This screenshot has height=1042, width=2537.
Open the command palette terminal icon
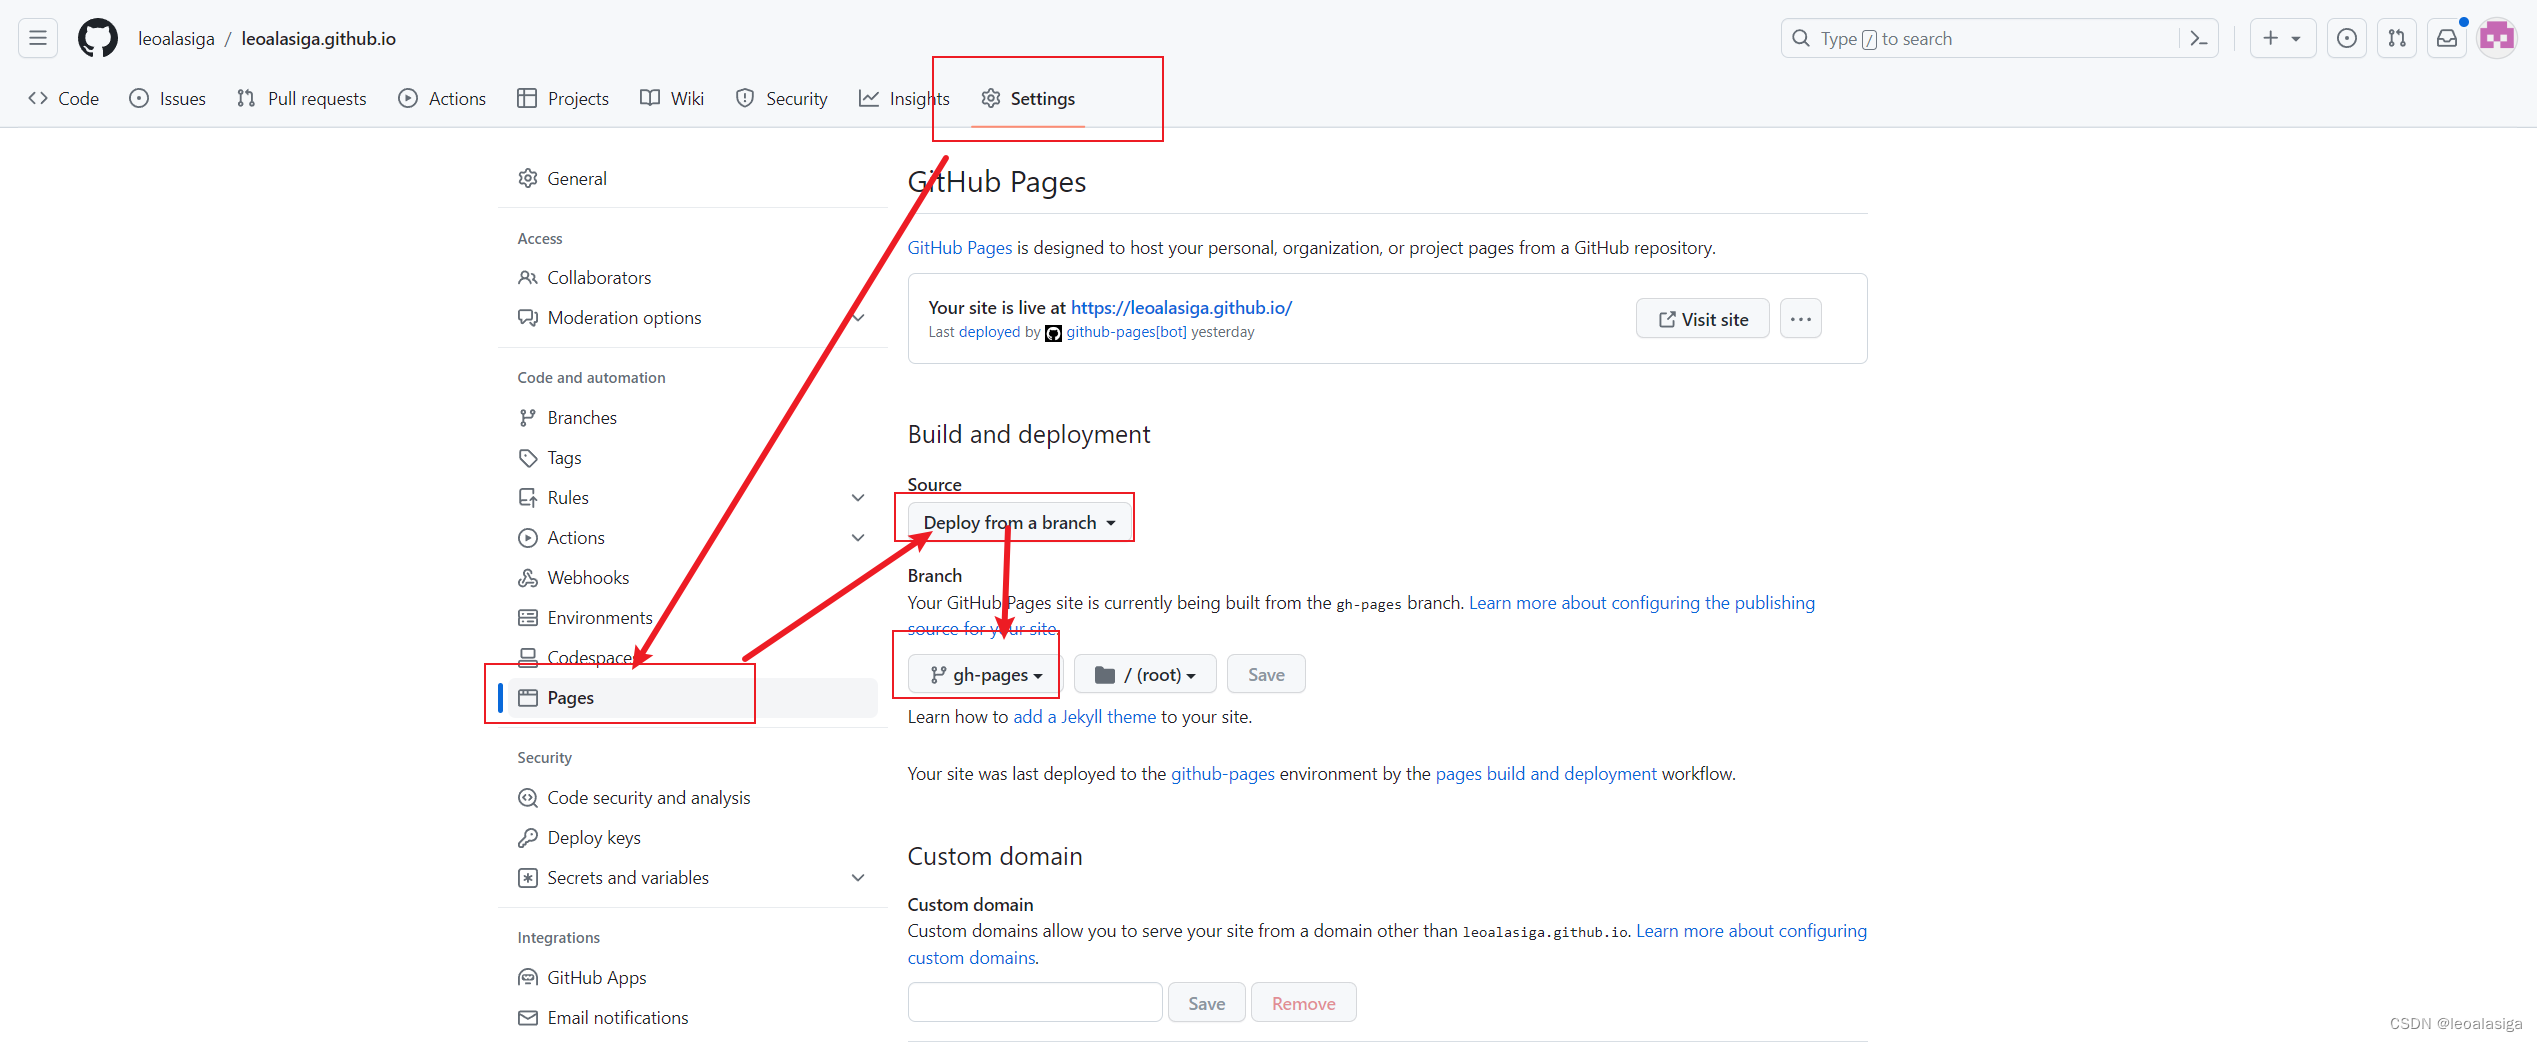(2198, 37)
